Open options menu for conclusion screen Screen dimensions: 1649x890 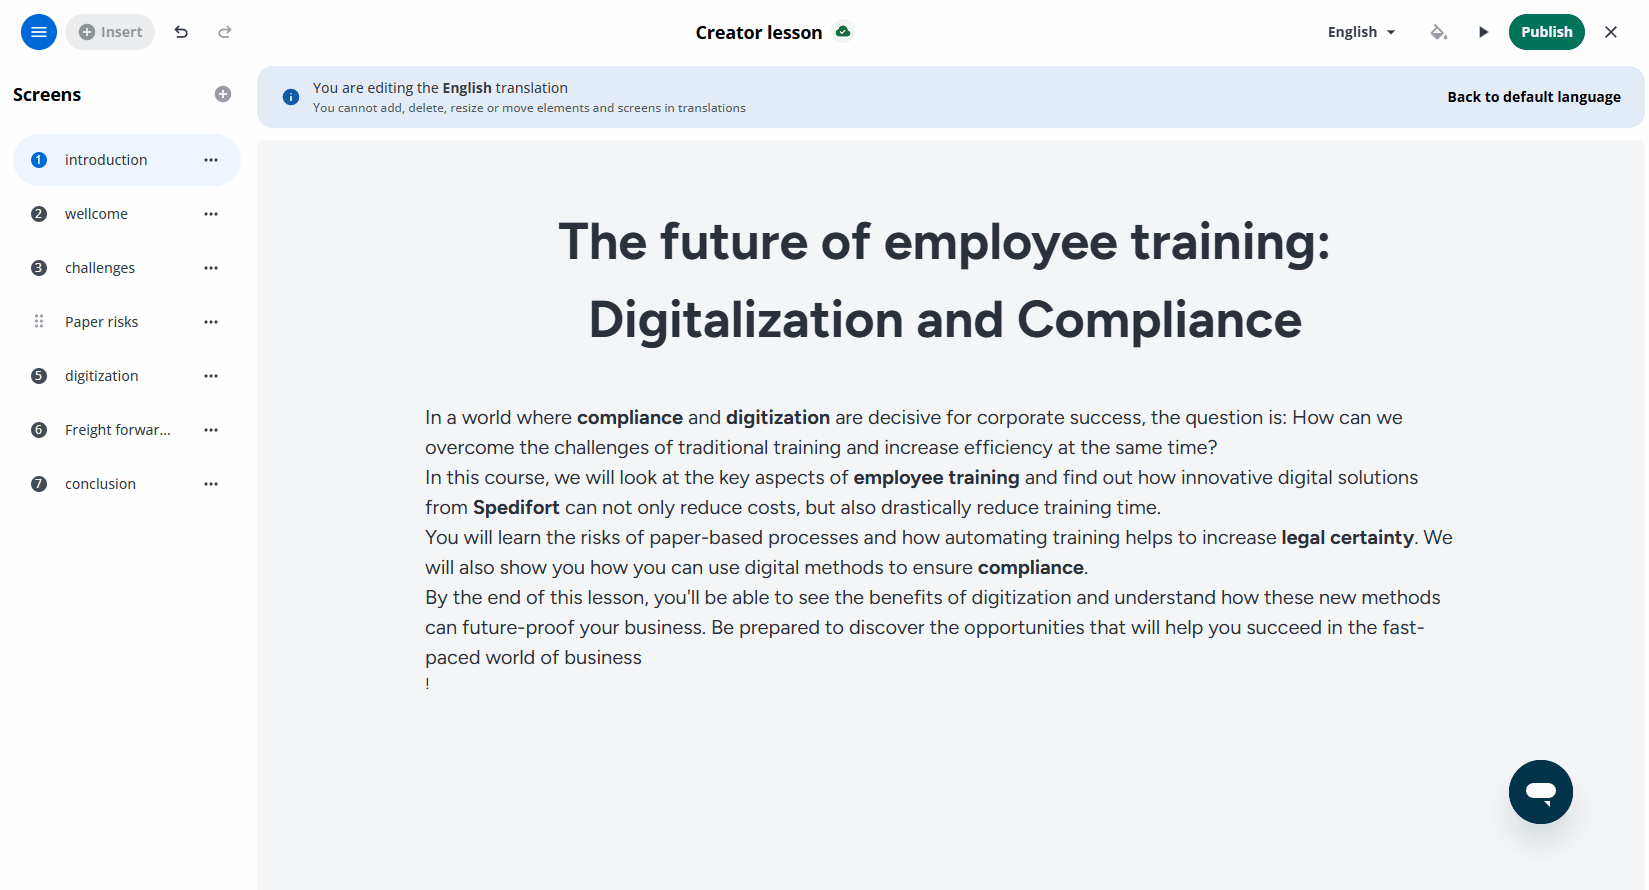tap(211, 484)
